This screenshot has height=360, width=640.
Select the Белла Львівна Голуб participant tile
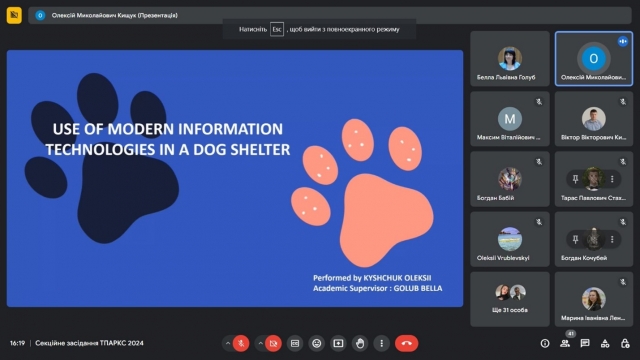tap(510, 59)
